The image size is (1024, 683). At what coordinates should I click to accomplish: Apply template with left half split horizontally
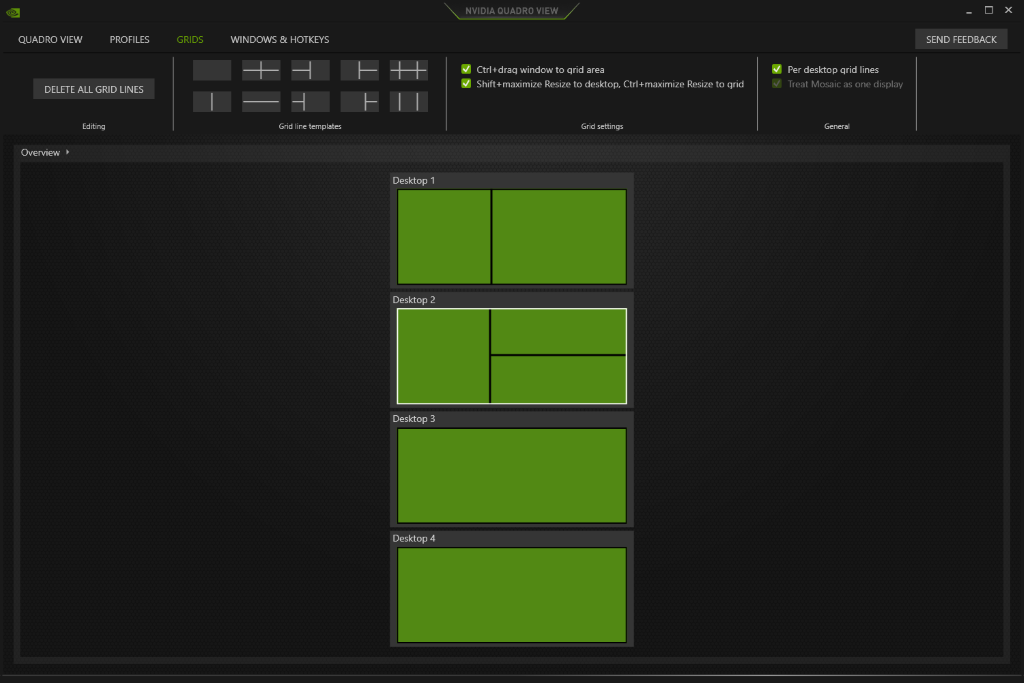click(310, 70)
